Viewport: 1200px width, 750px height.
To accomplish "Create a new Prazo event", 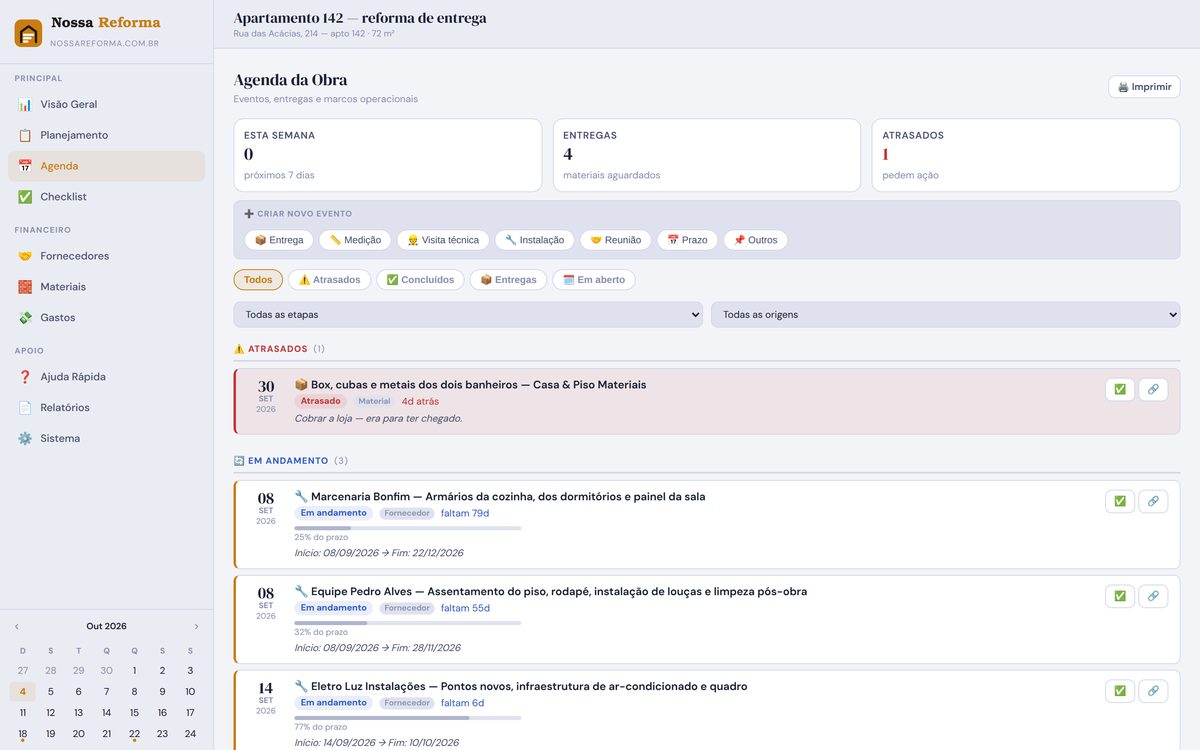I will coord(687,240).
